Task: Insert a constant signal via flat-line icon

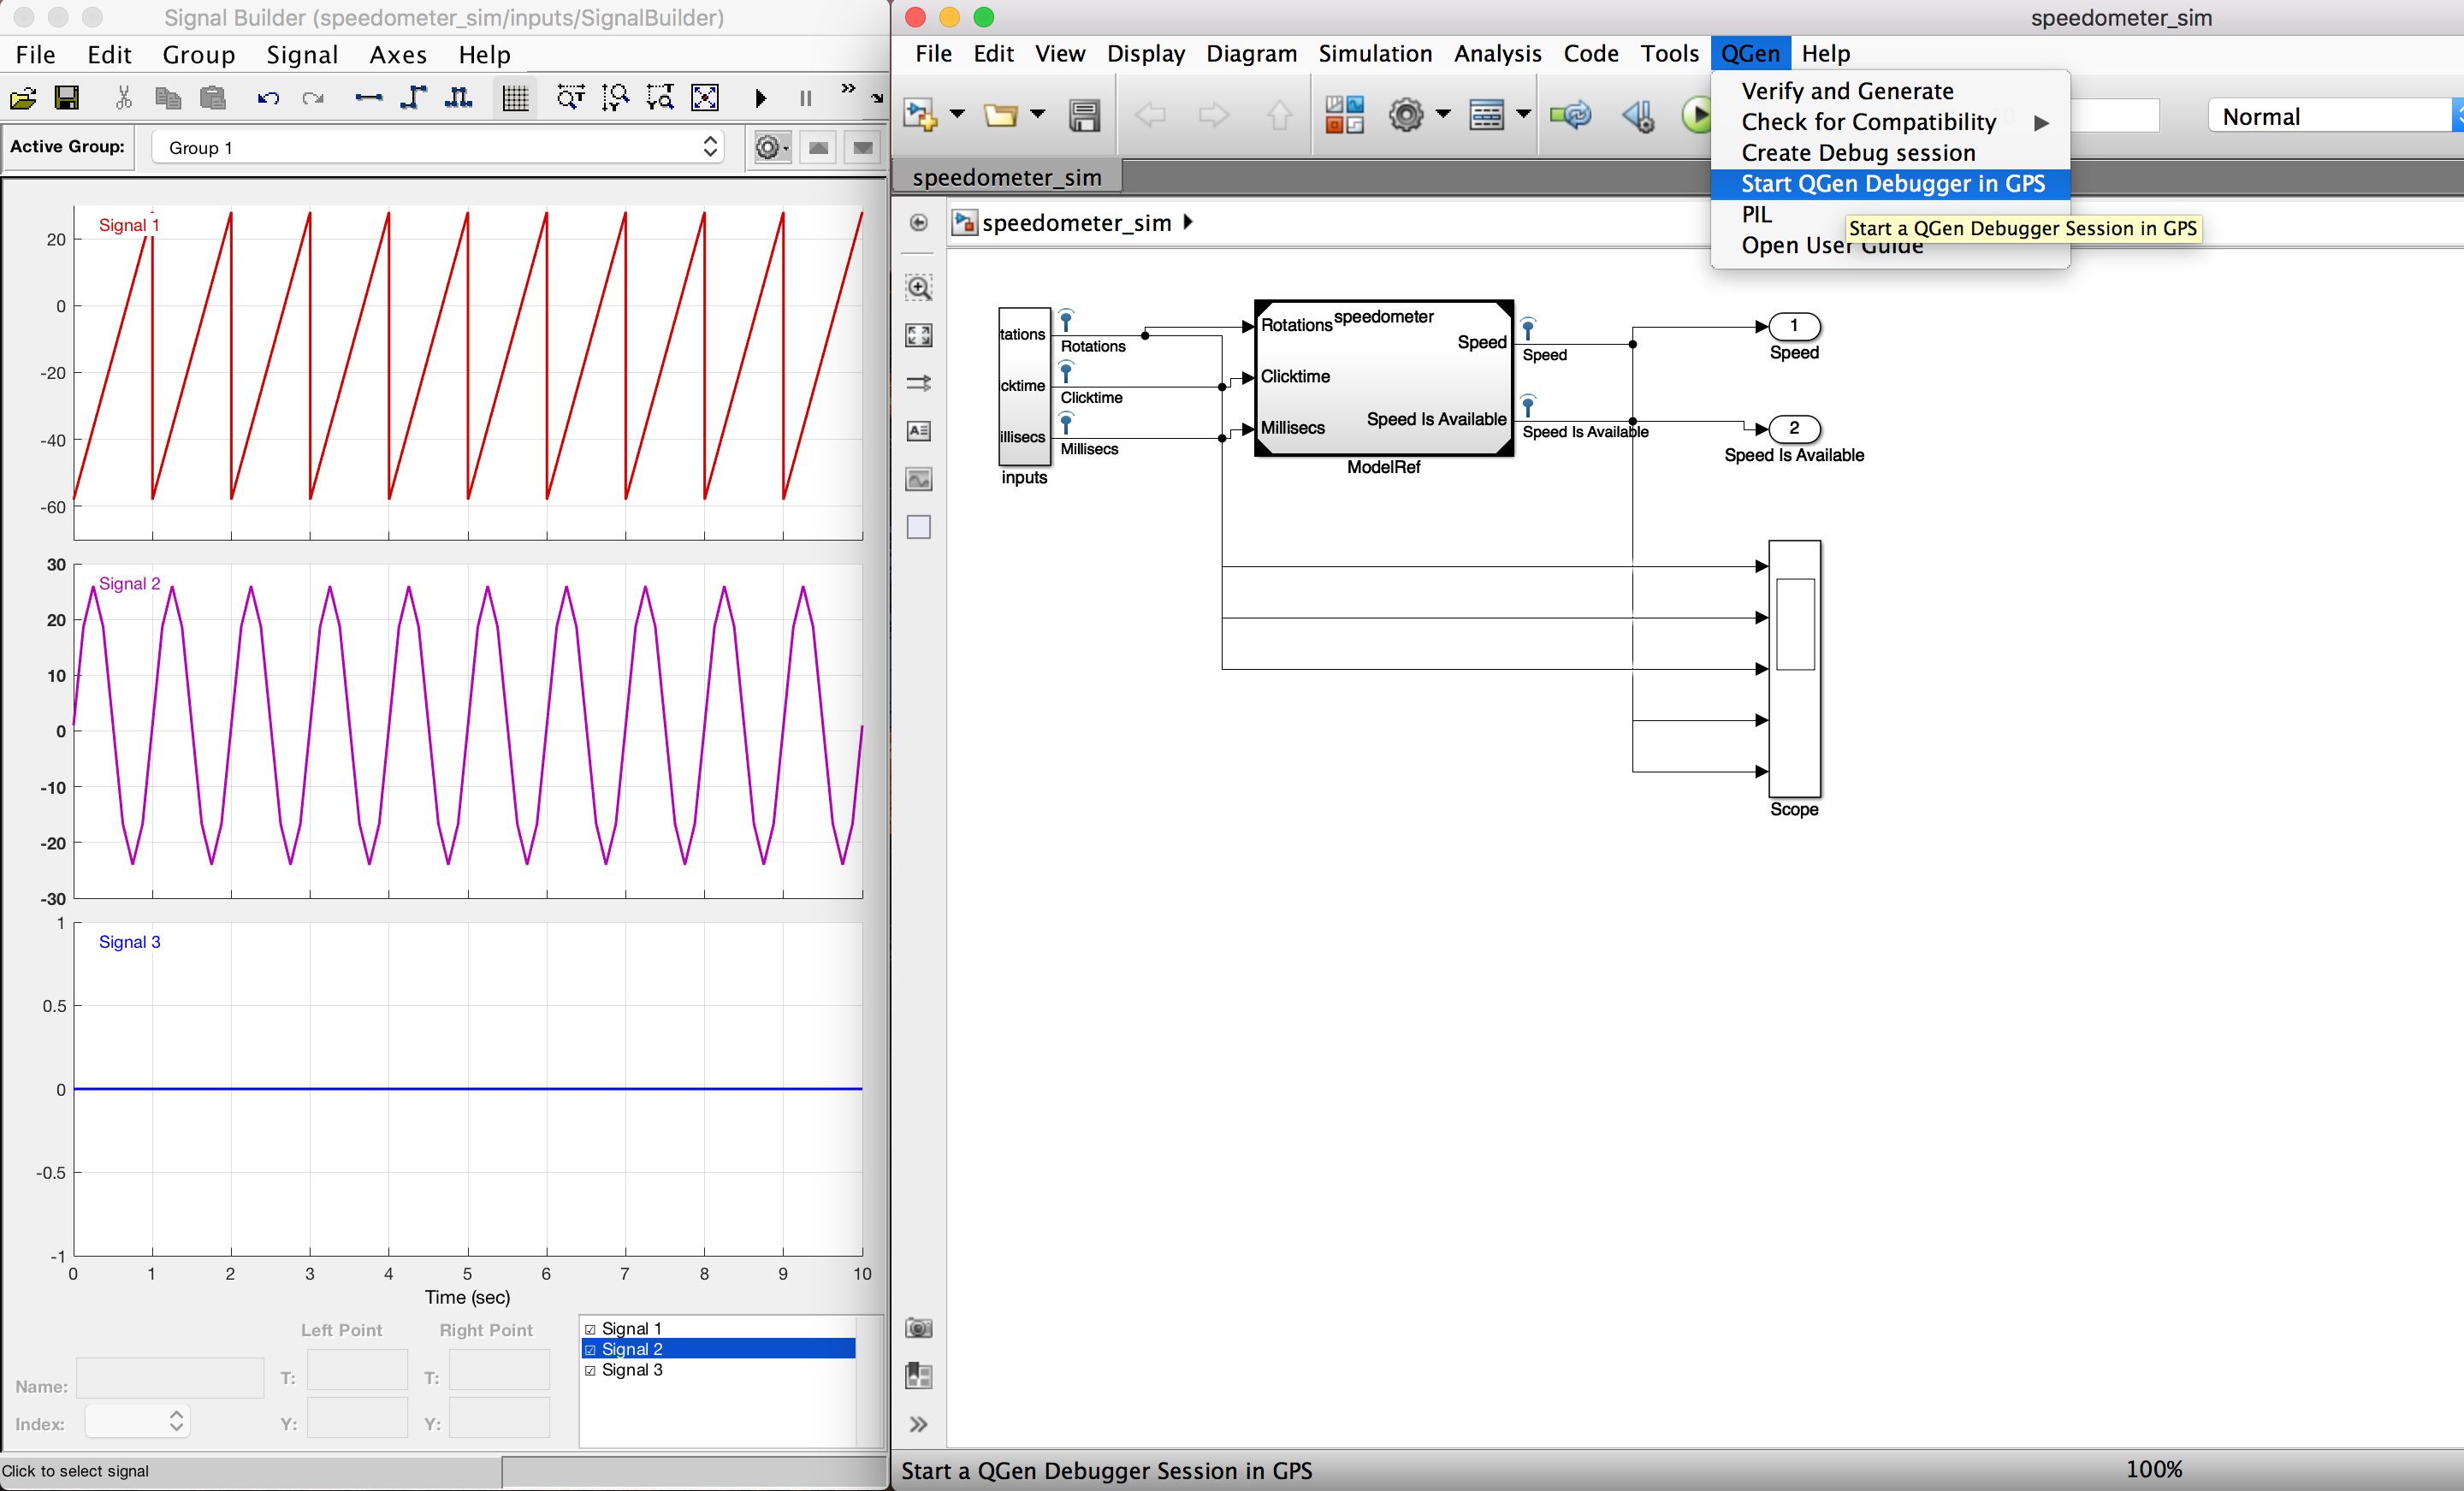Action: point(368,97)
